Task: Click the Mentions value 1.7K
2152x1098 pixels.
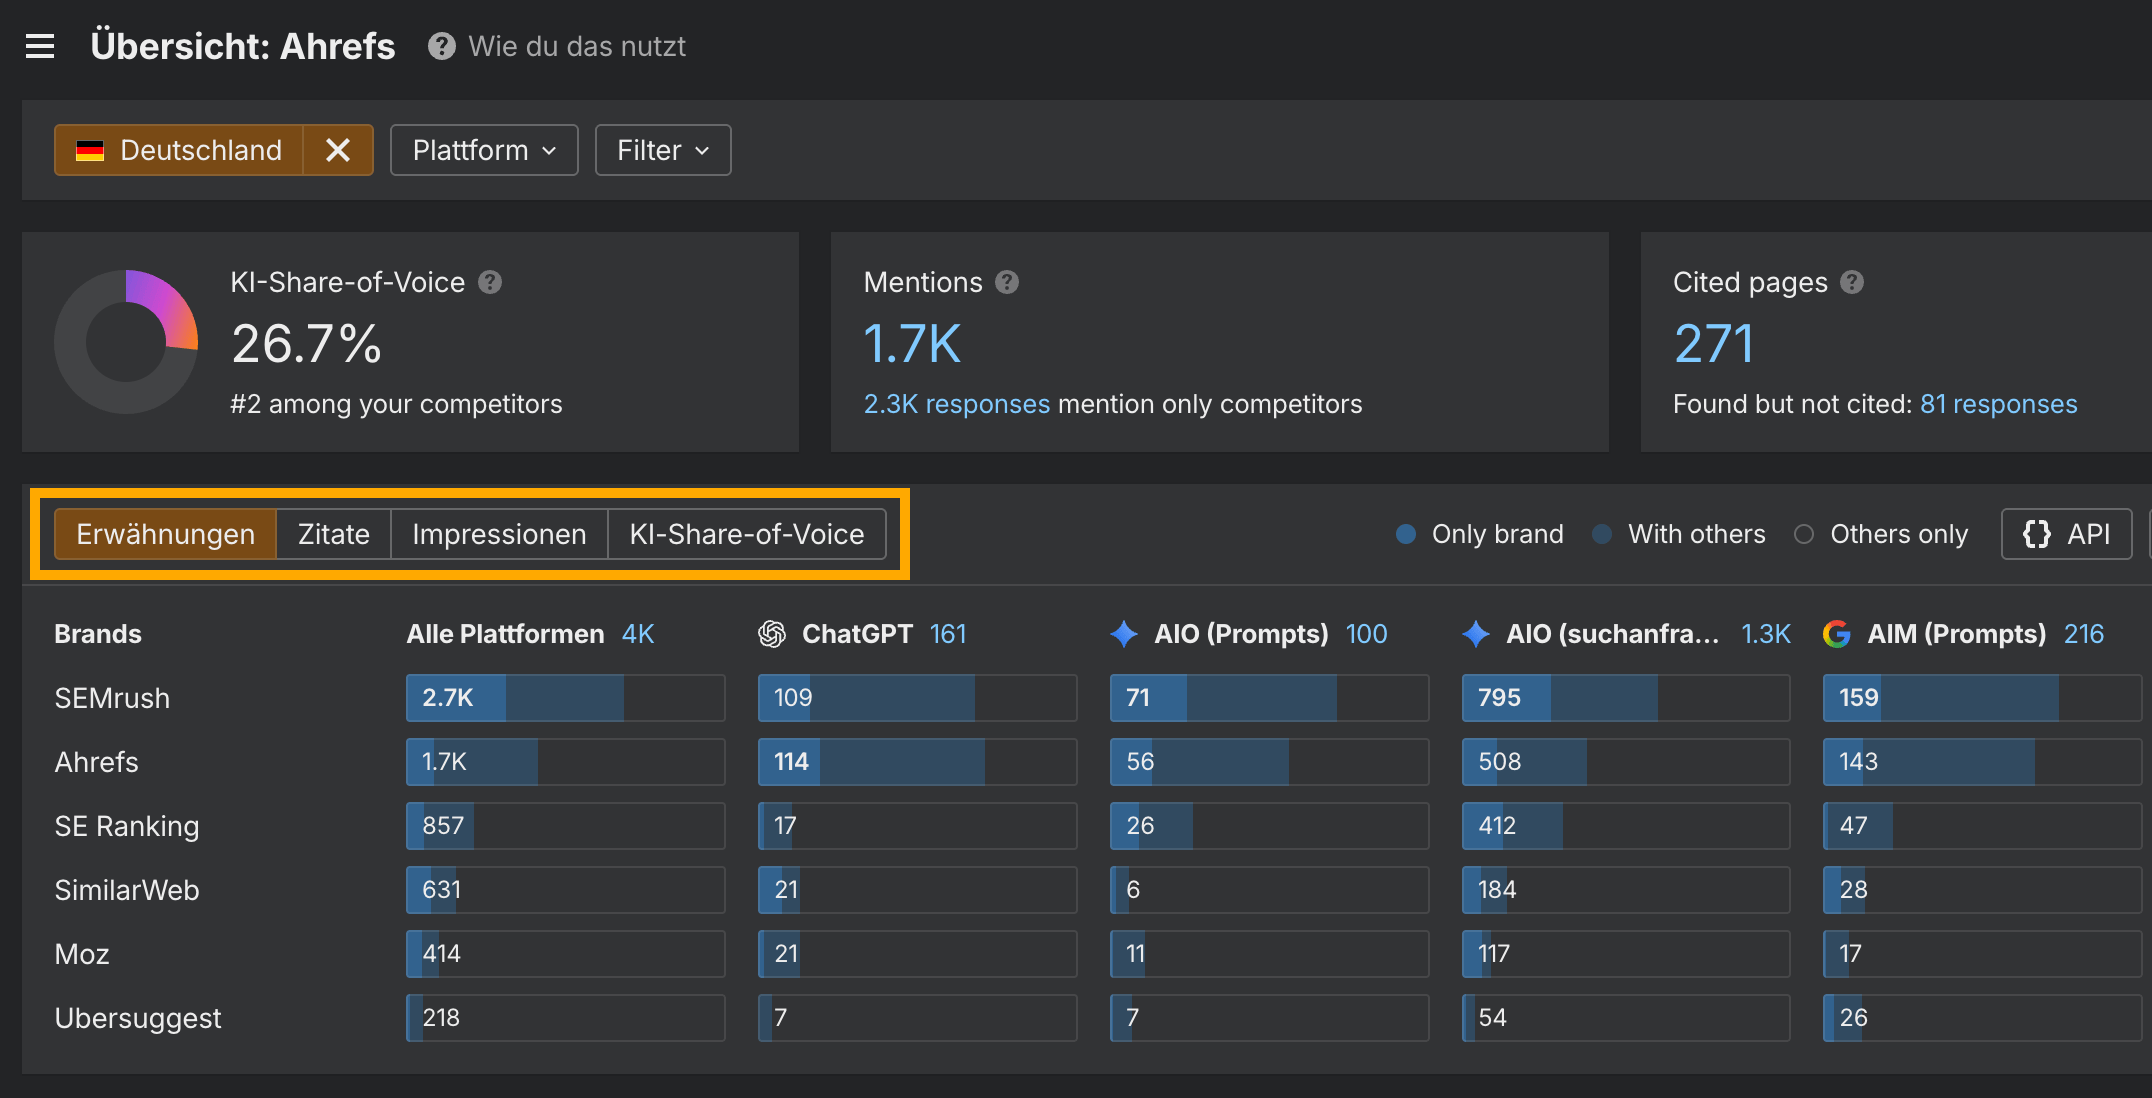Action: tap(912, 344)
